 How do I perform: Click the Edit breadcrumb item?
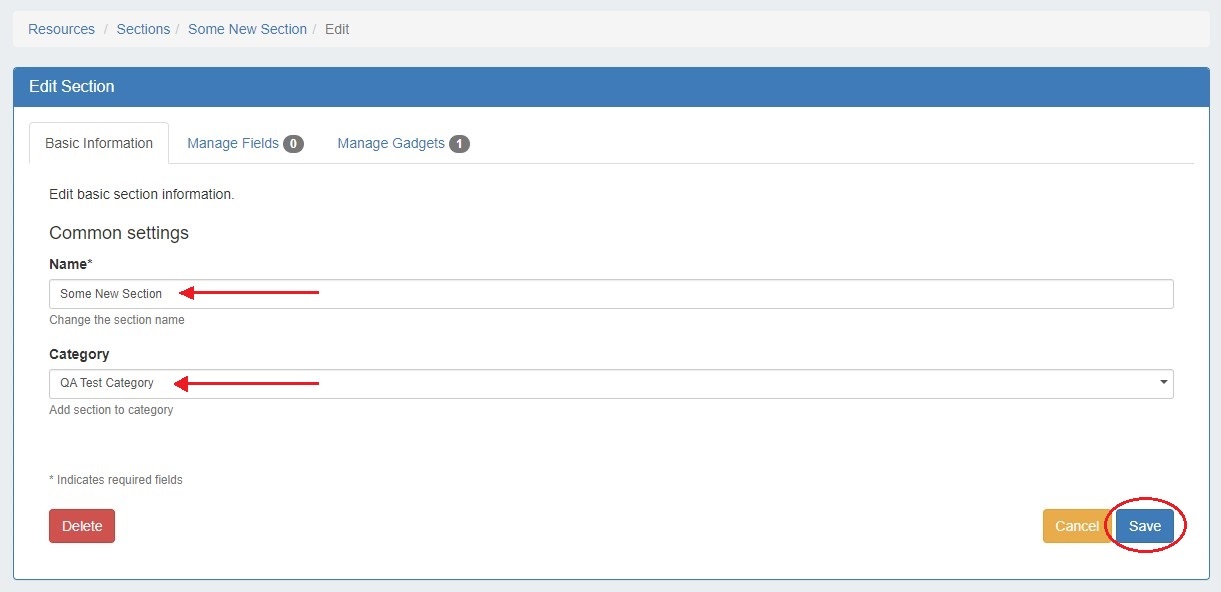pos(337,29)
